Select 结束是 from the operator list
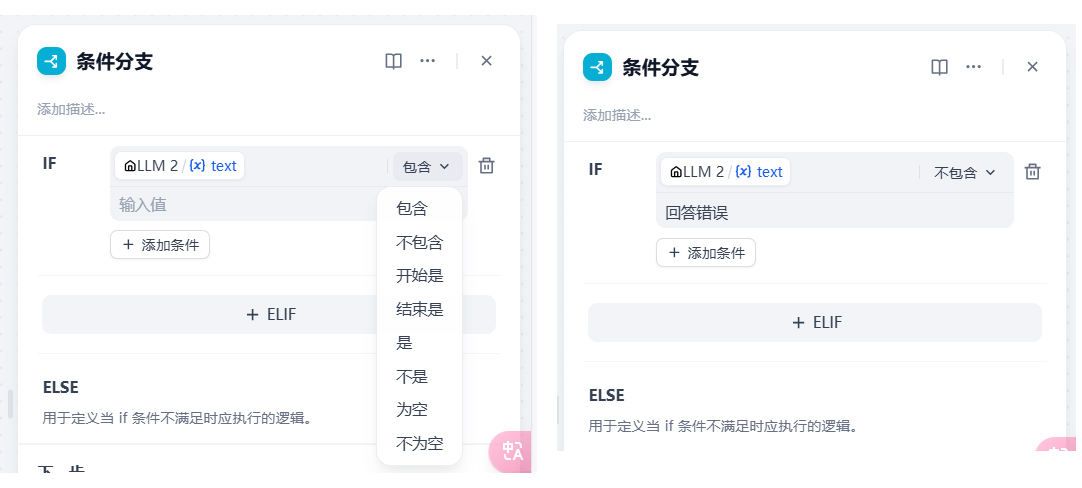 tap(419, 309)
